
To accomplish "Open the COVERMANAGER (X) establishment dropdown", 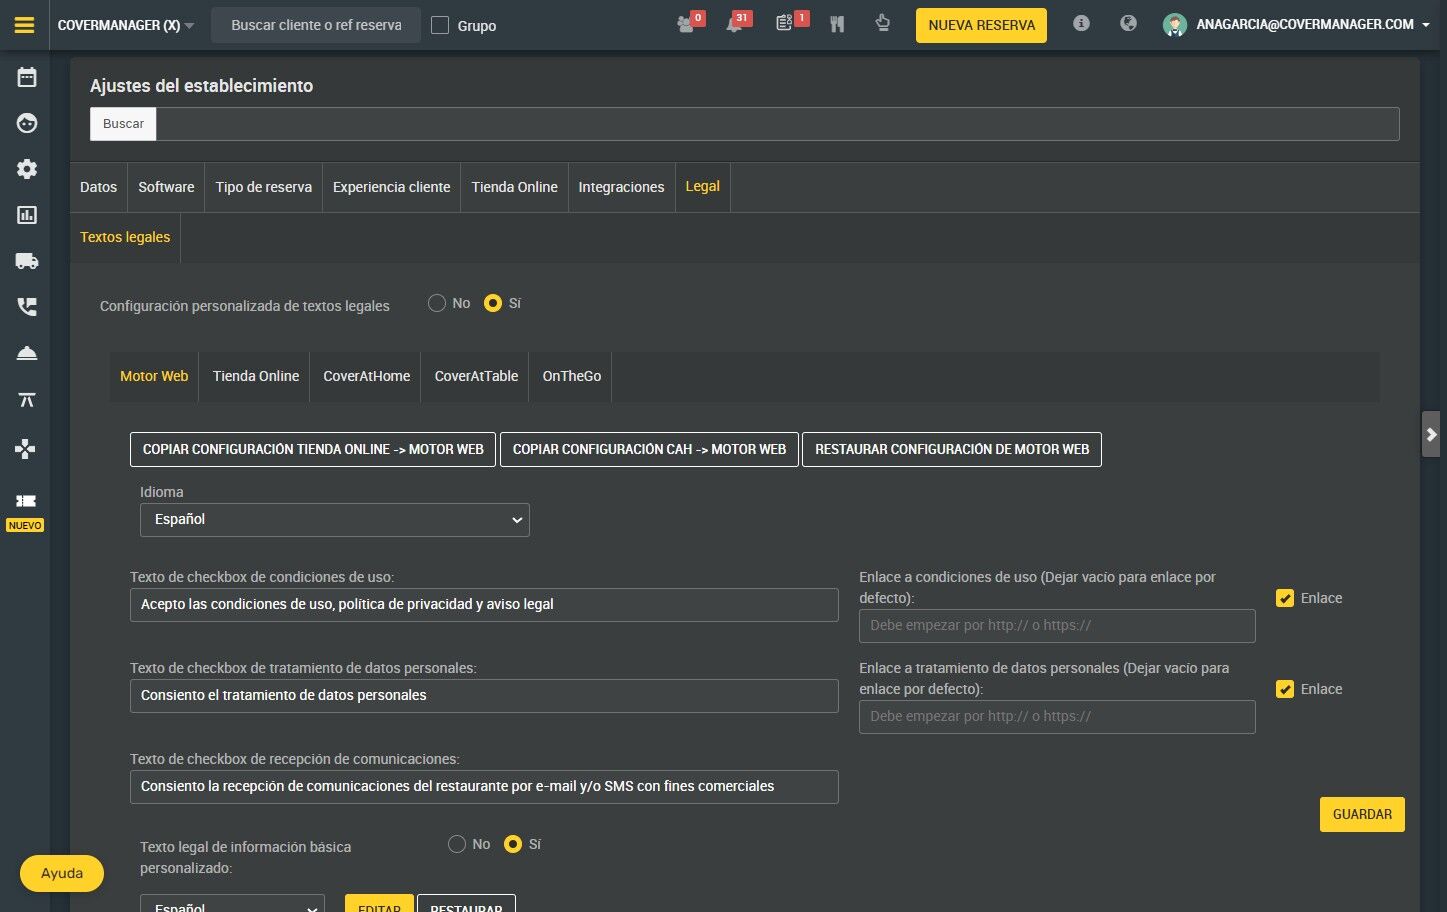I will (x=126, y=25).
